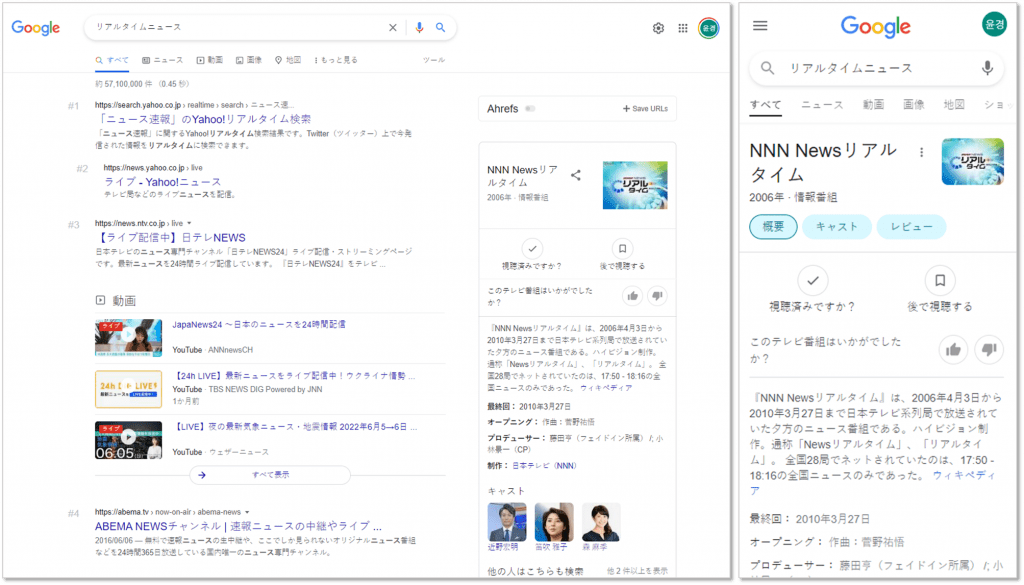Open 日本テレビ (NNN) link

pos(544,466)
